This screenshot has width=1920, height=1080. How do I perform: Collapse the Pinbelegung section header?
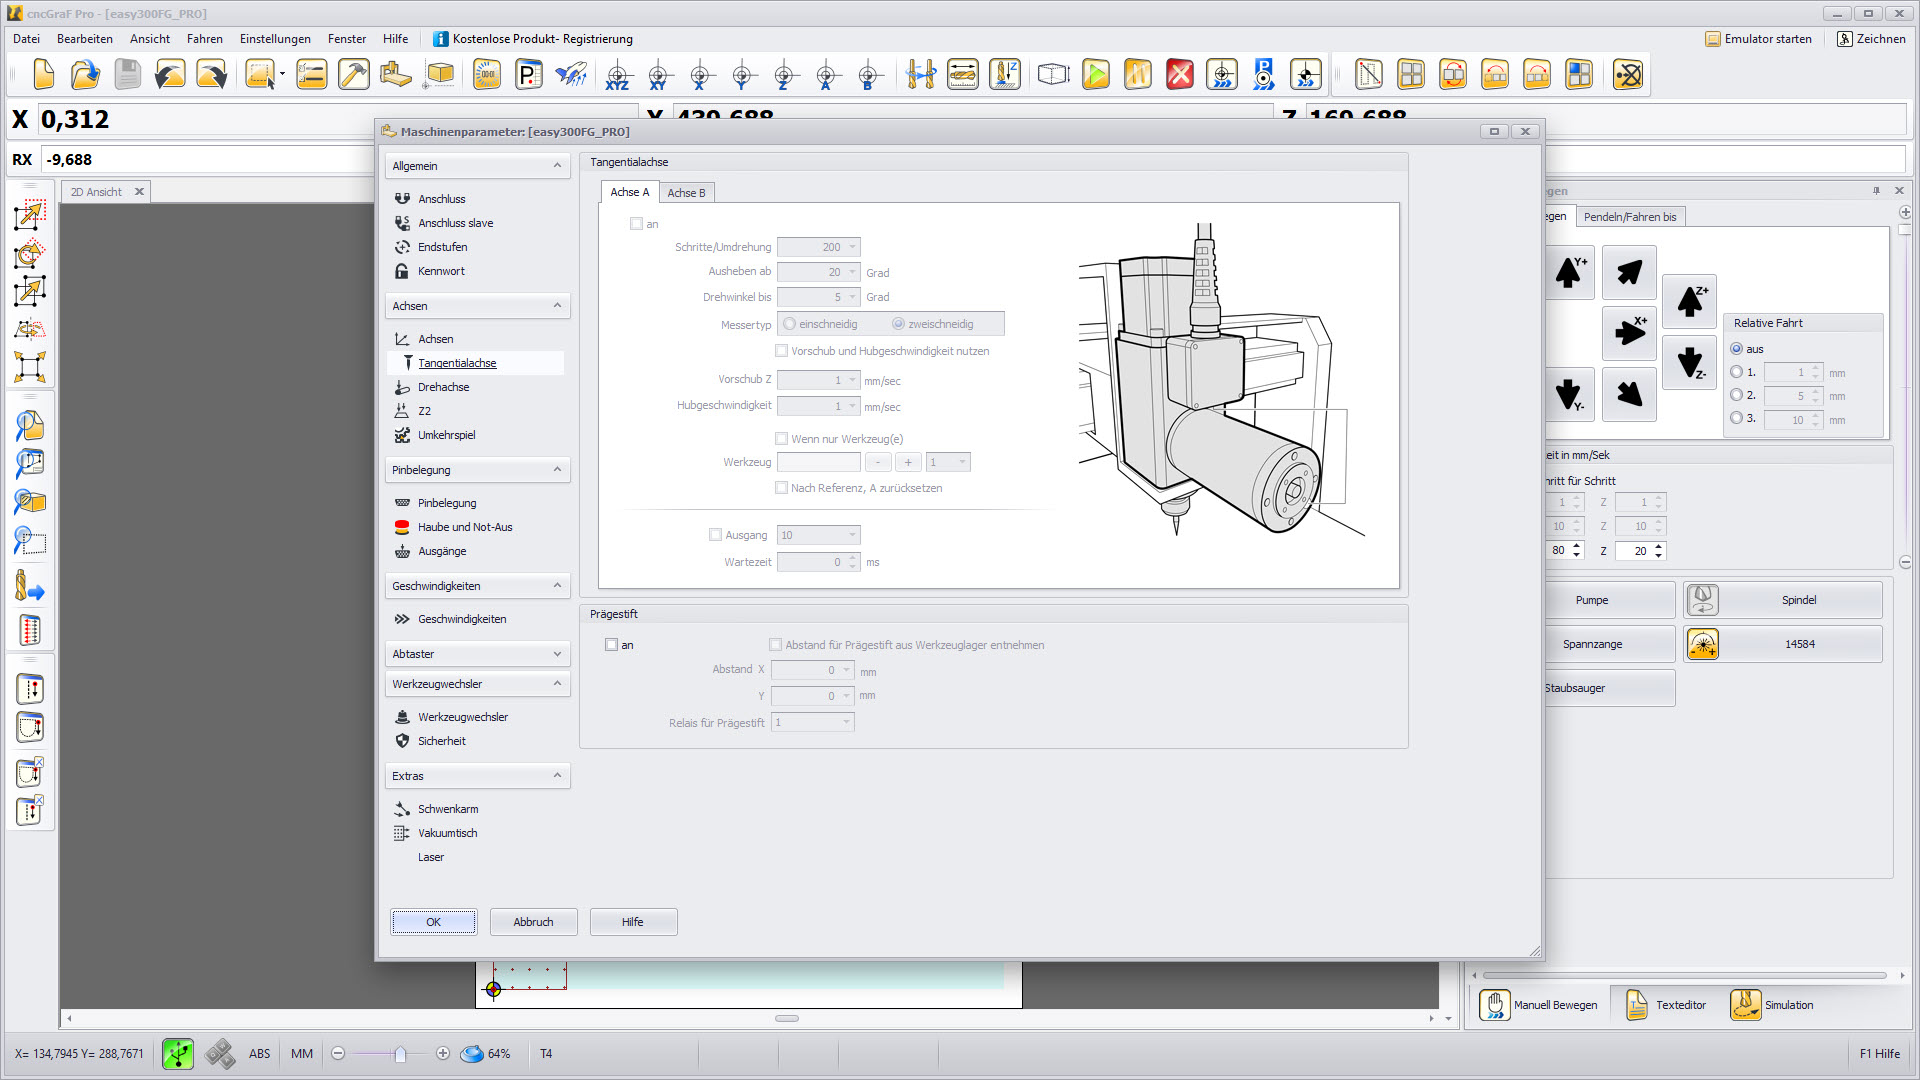point(477,470)
